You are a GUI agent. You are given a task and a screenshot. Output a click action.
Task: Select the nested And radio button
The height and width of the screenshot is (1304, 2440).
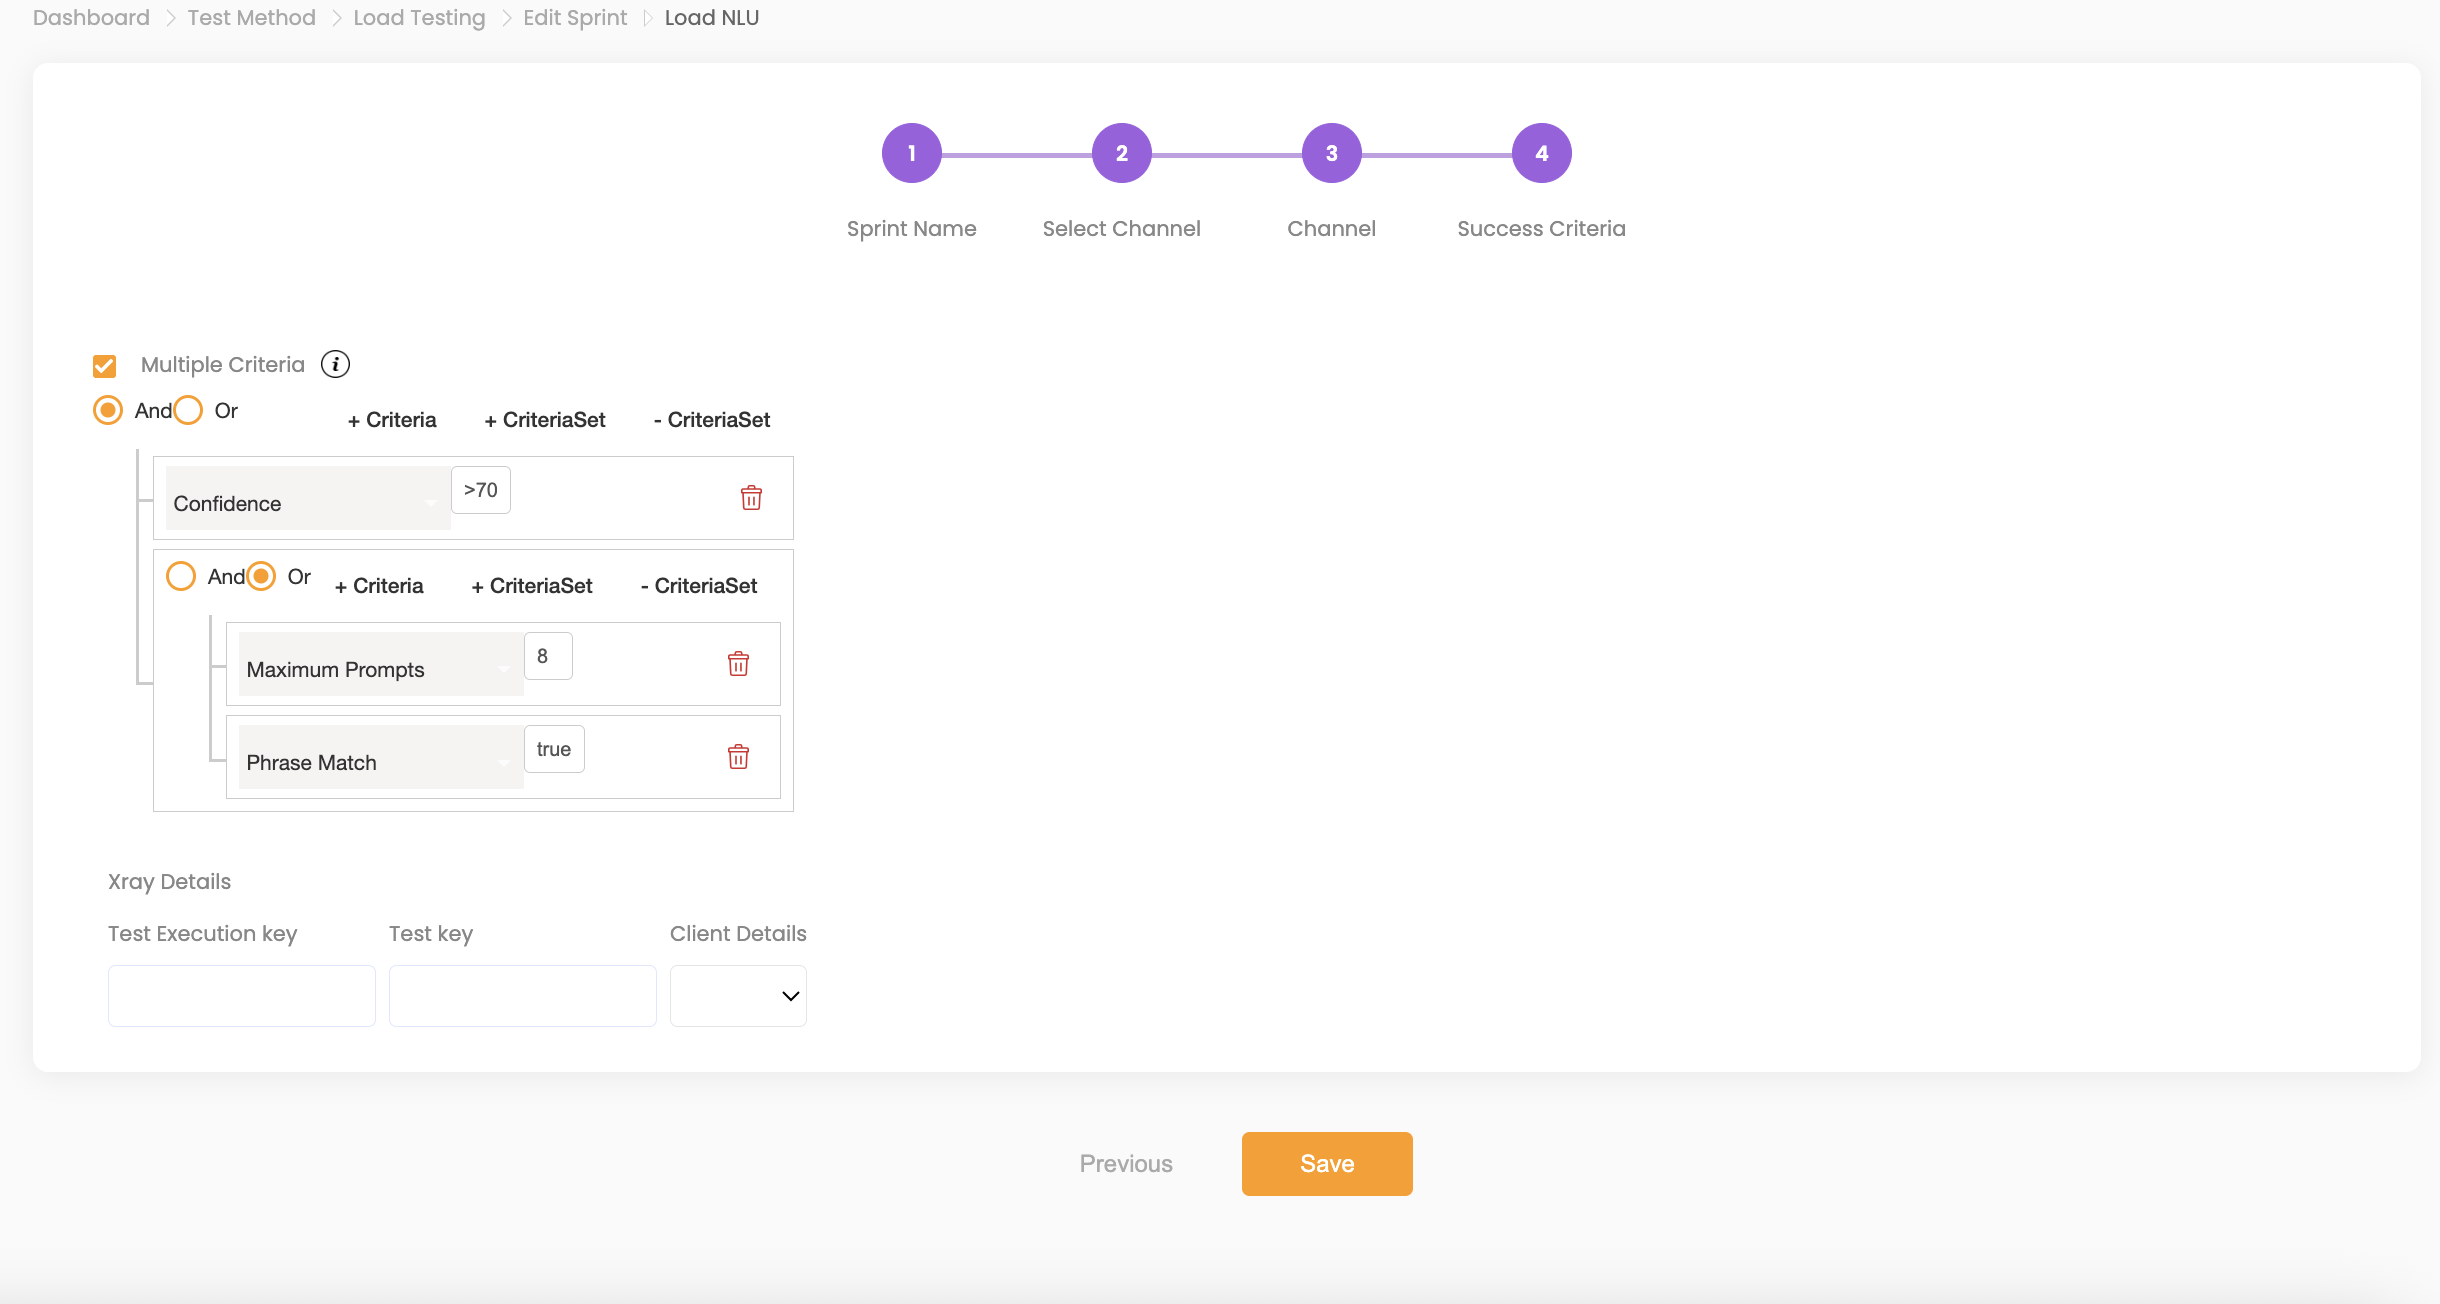coord(181,576)
